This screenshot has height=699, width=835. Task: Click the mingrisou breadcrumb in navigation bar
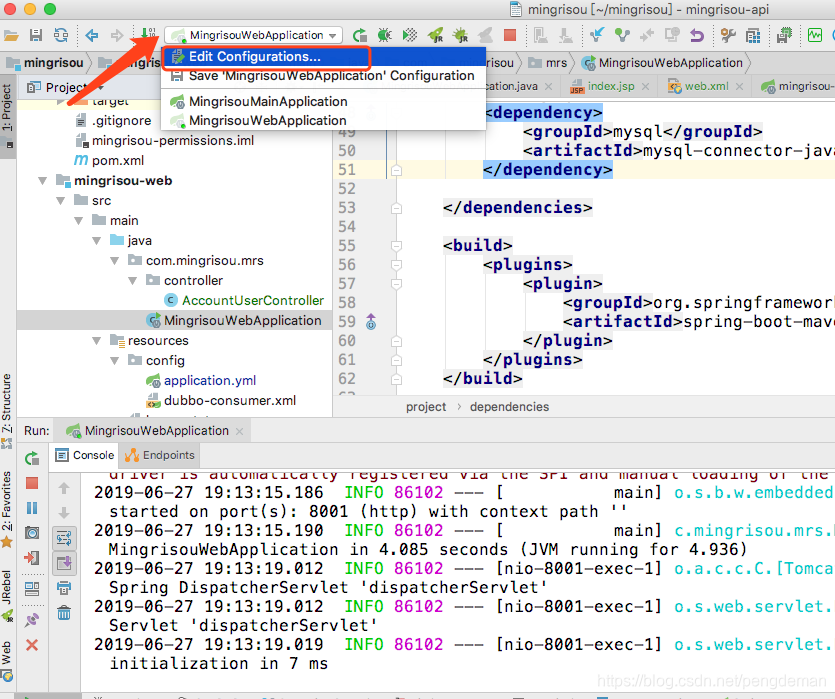(45, 63)
